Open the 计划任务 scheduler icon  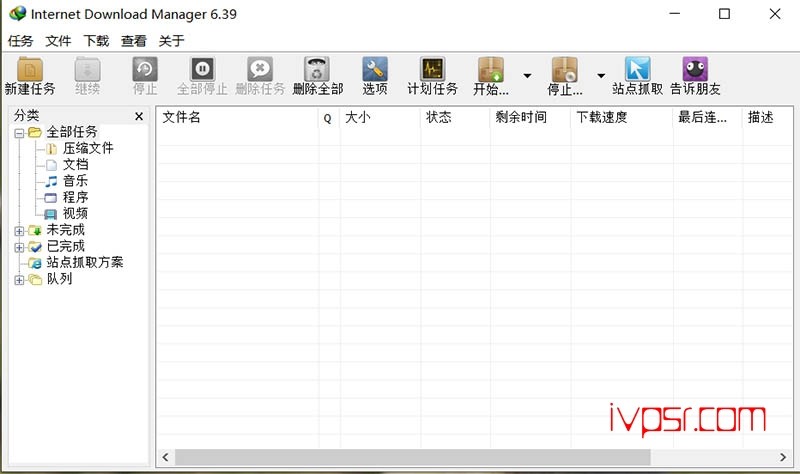[433, 69]
